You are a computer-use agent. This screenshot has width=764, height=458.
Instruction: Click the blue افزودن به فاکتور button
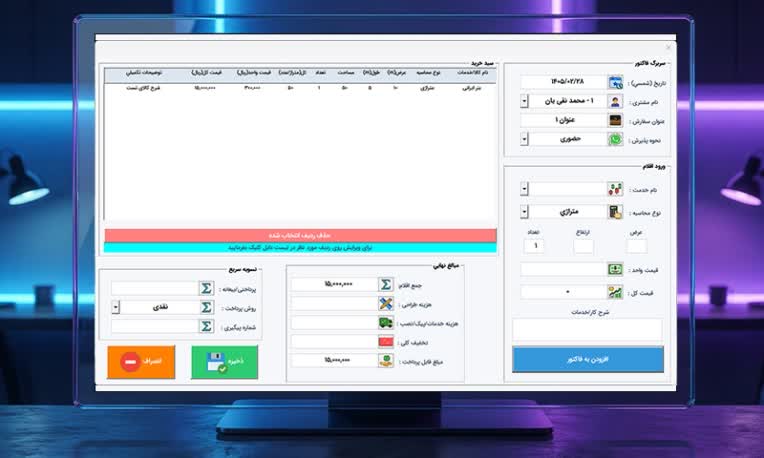click(x=588, y=360)
